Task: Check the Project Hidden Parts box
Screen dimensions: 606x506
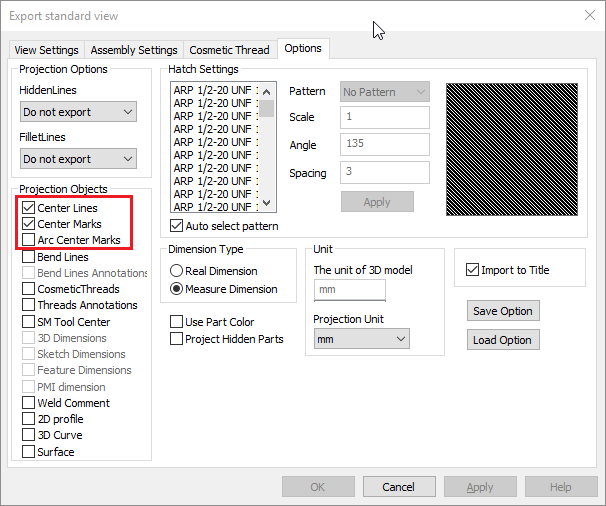Action: point(177,339)
